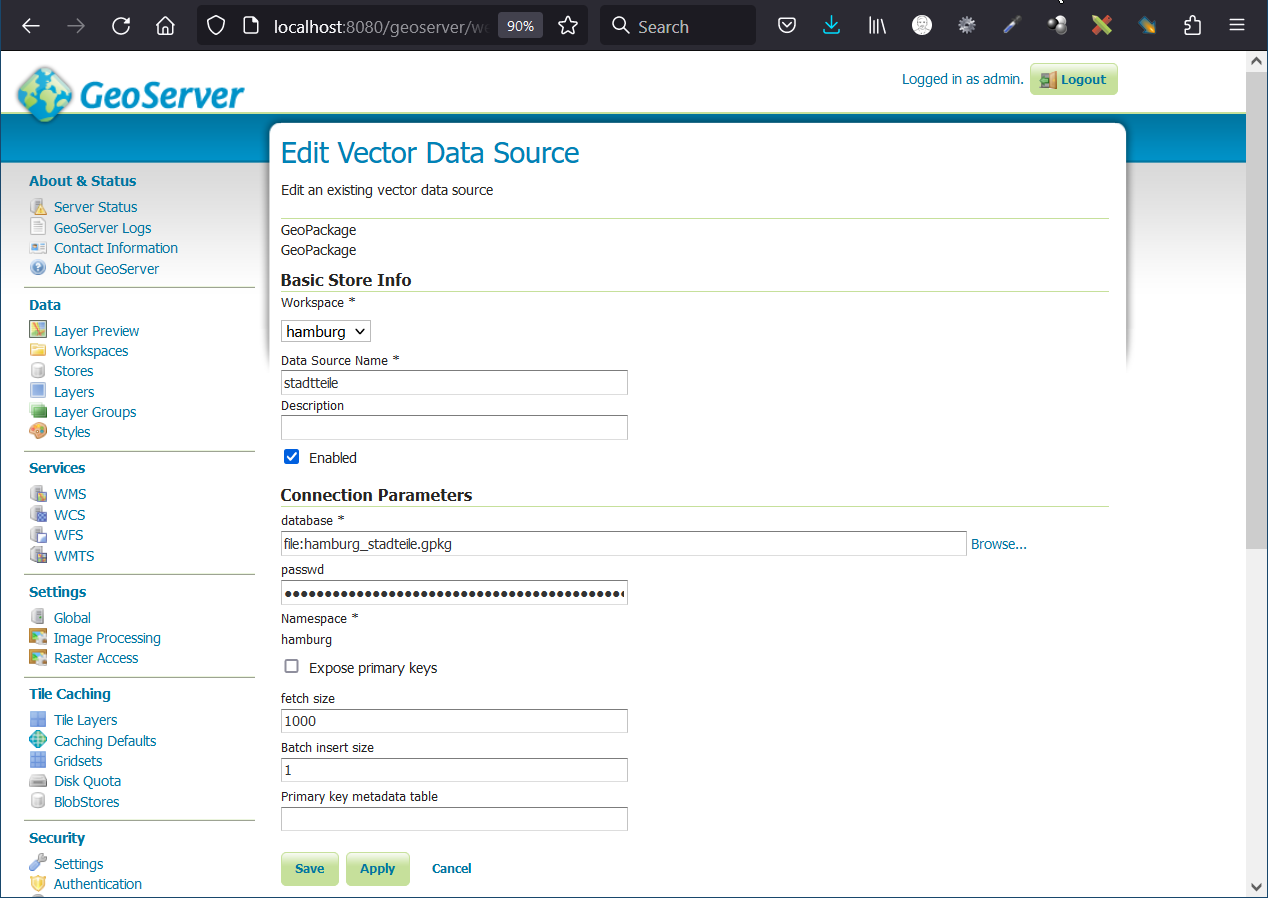Open the Layer Preview link
Viewport: 1268px width, 898px height.
click(x=97, y=331)
